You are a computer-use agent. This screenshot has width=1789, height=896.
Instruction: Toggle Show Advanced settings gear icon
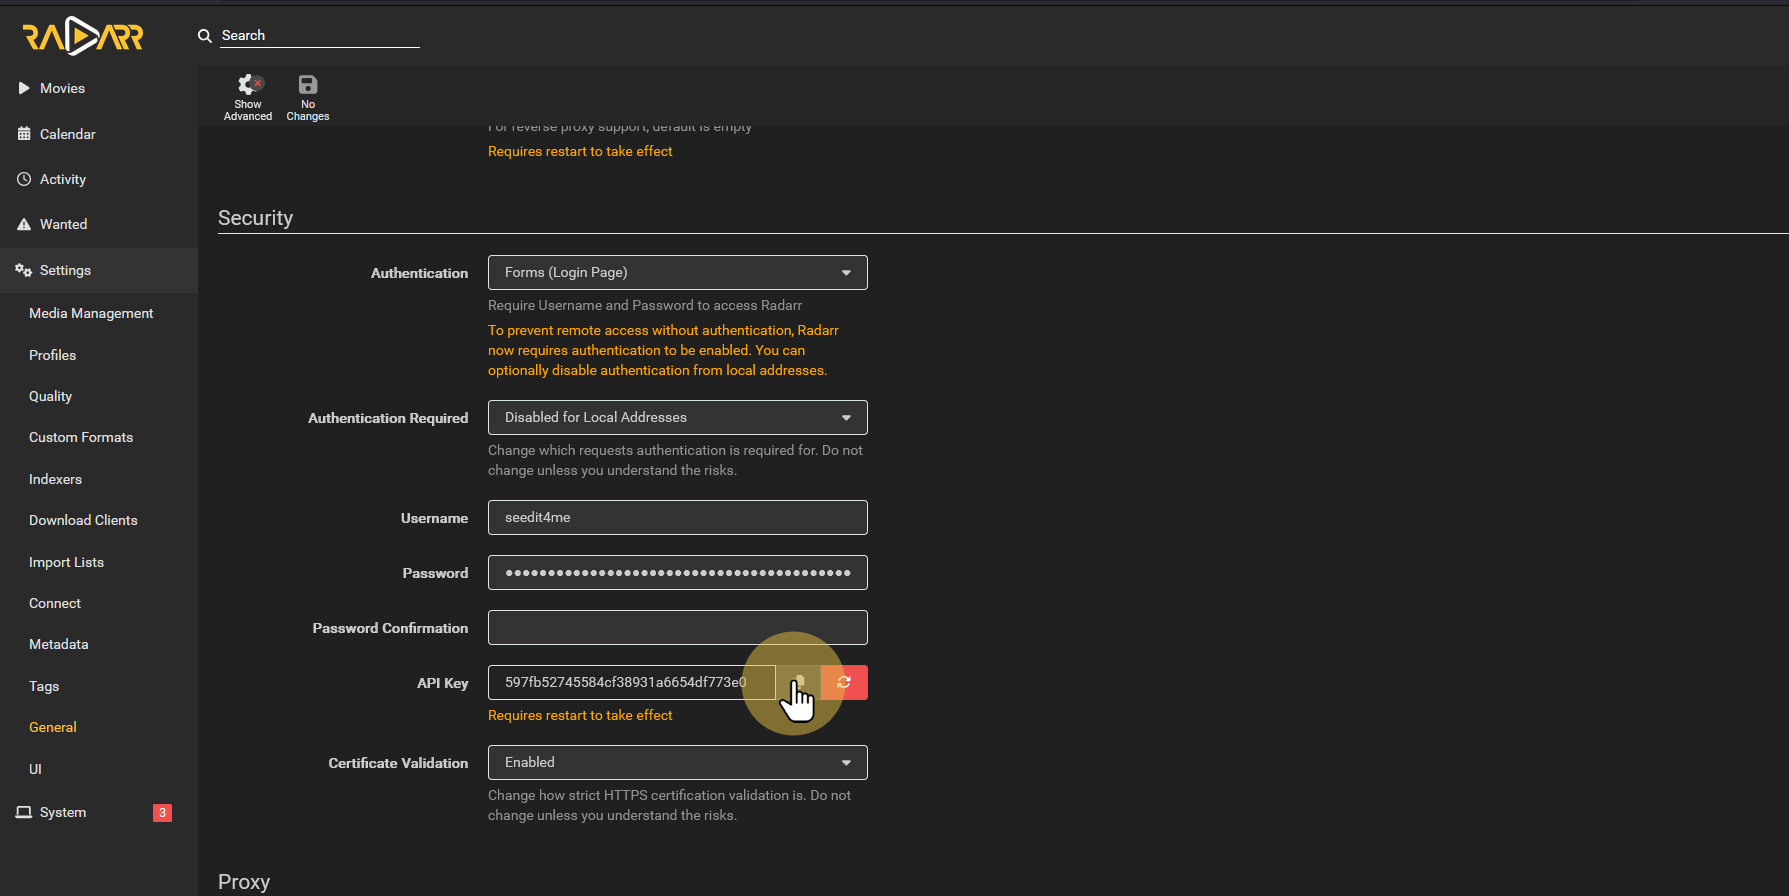[x=248, y=85]
